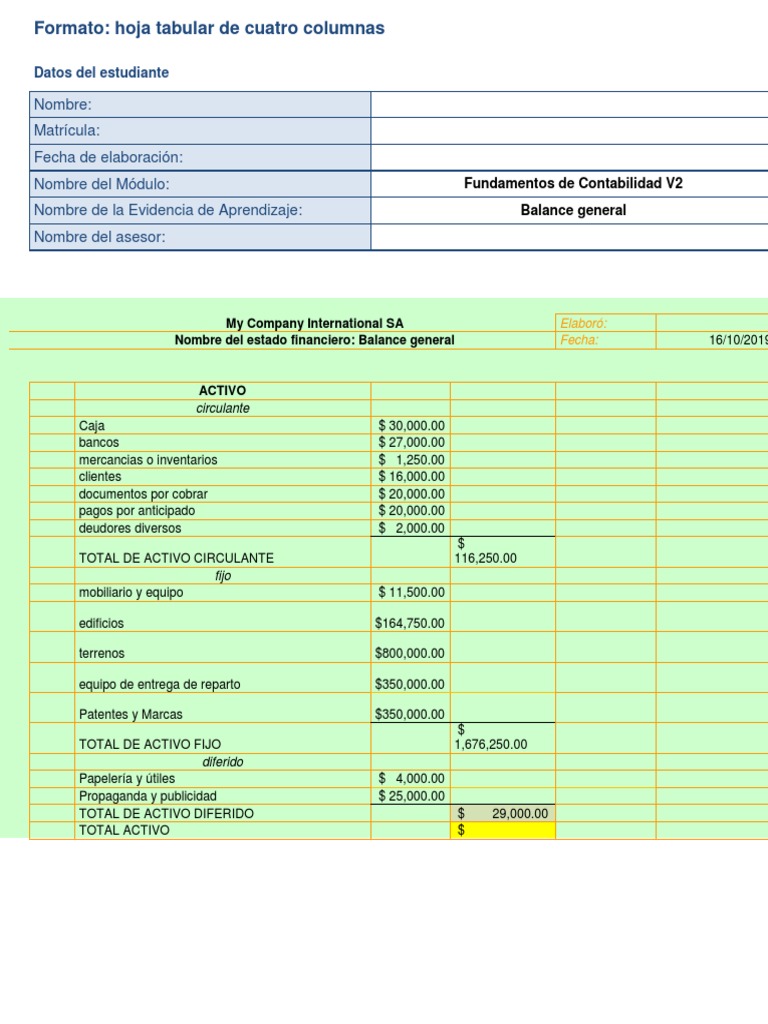Select 'TOTAL DE ACTIVO CIRCULANTE' label
Viewport: 768px width, 1024px height.
pos(223,552)
